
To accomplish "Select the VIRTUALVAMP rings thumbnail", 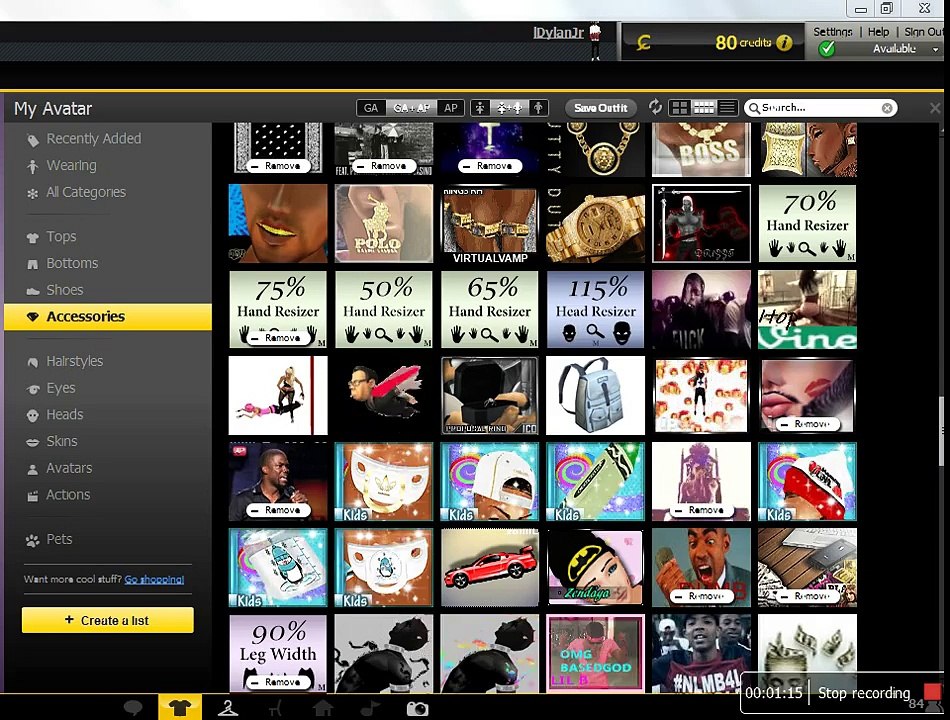I will coord(490,223).
